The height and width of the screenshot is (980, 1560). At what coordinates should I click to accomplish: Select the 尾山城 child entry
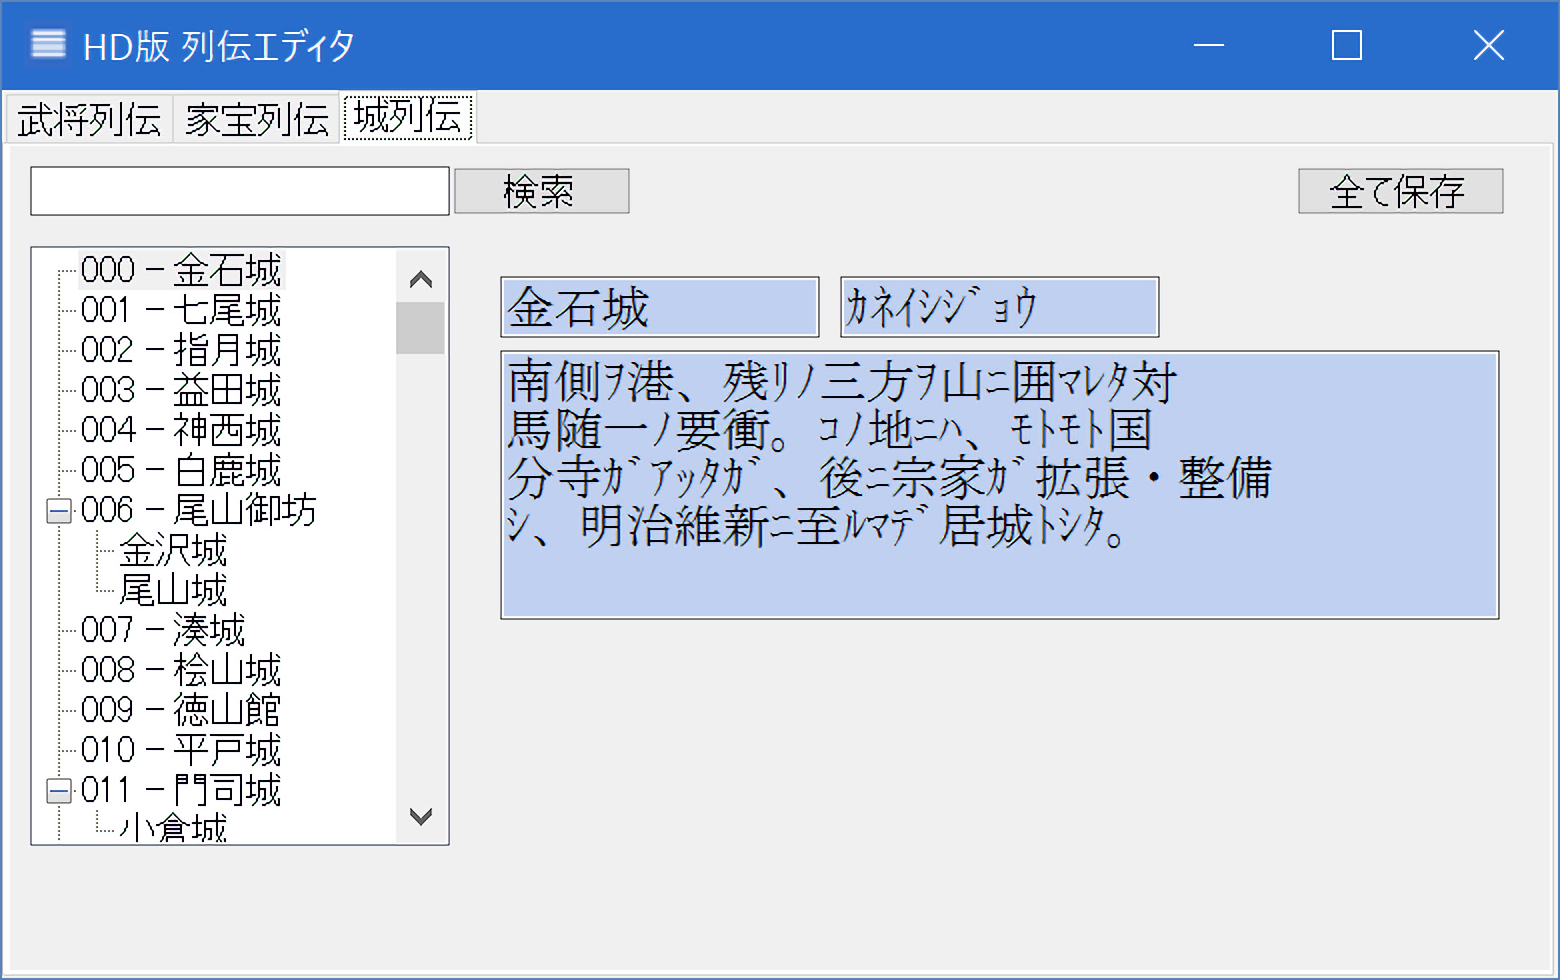[x=173, y=590]
